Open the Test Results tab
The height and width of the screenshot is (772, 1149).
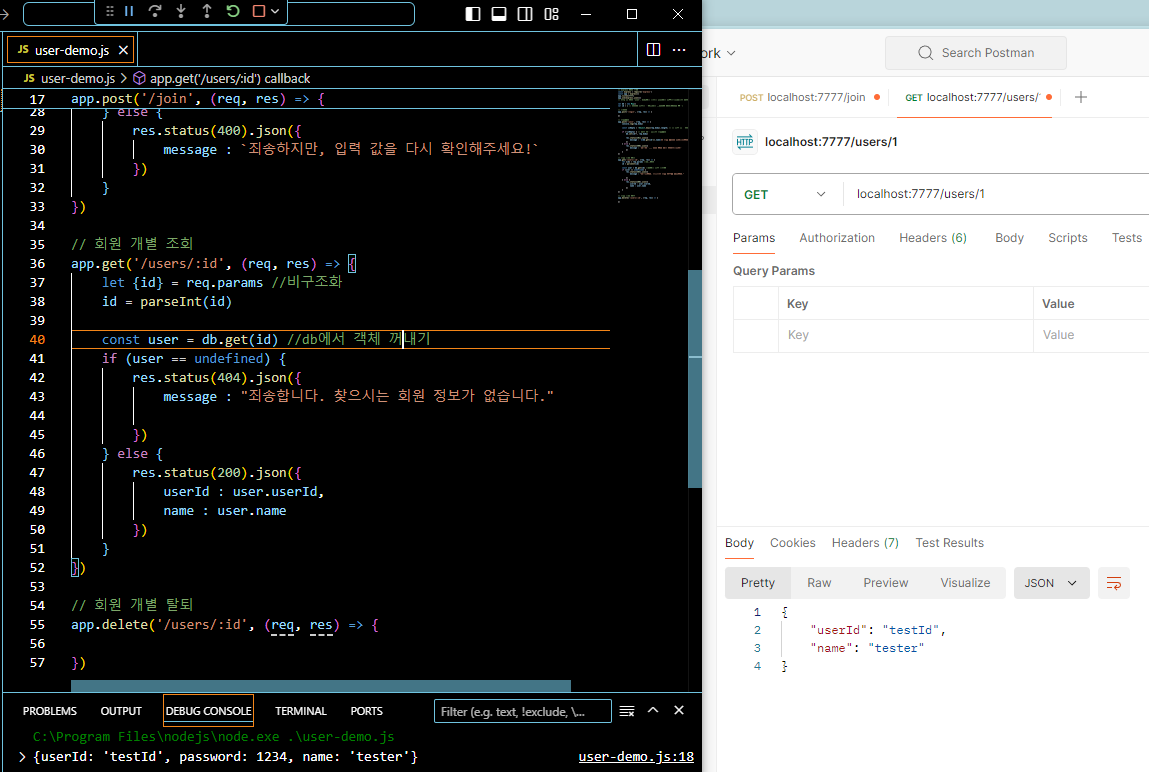950,543
